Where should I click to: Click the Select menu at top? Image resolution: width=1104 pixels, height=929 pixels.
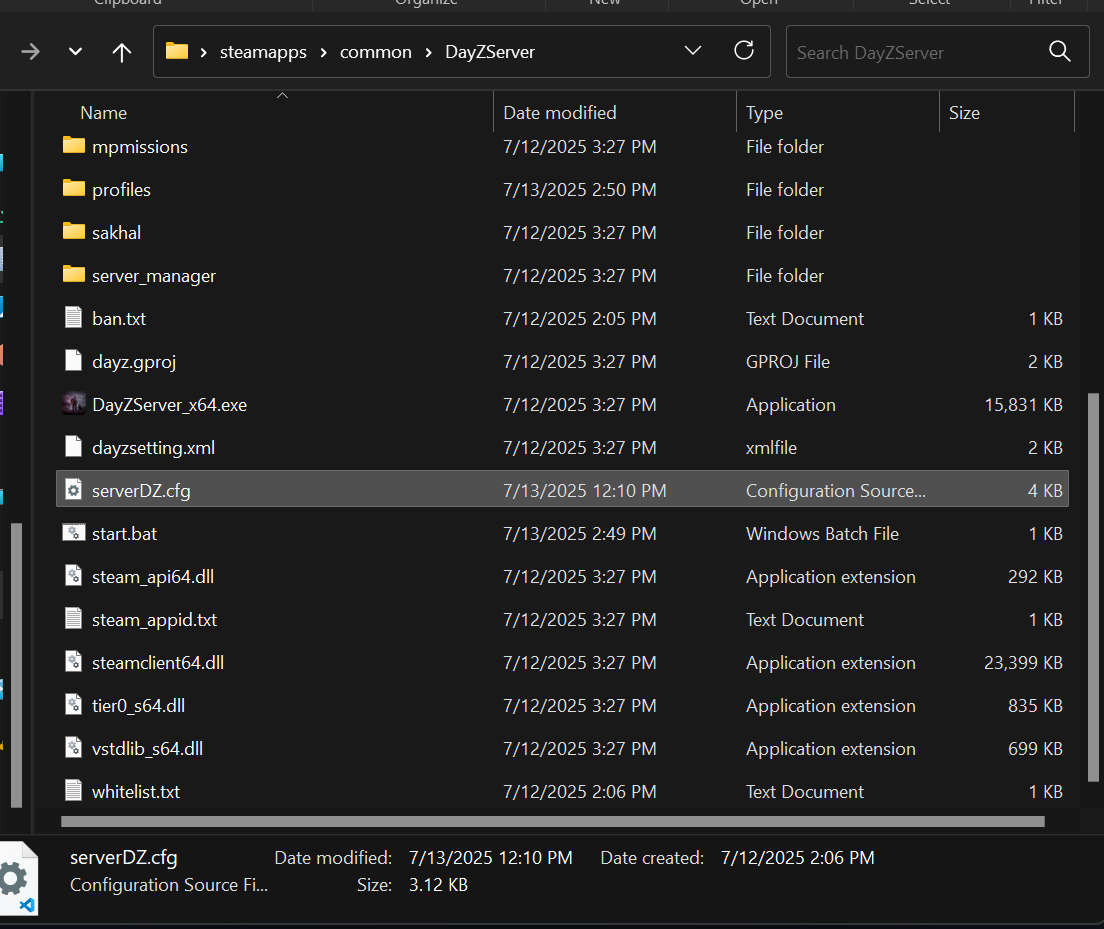930,4
